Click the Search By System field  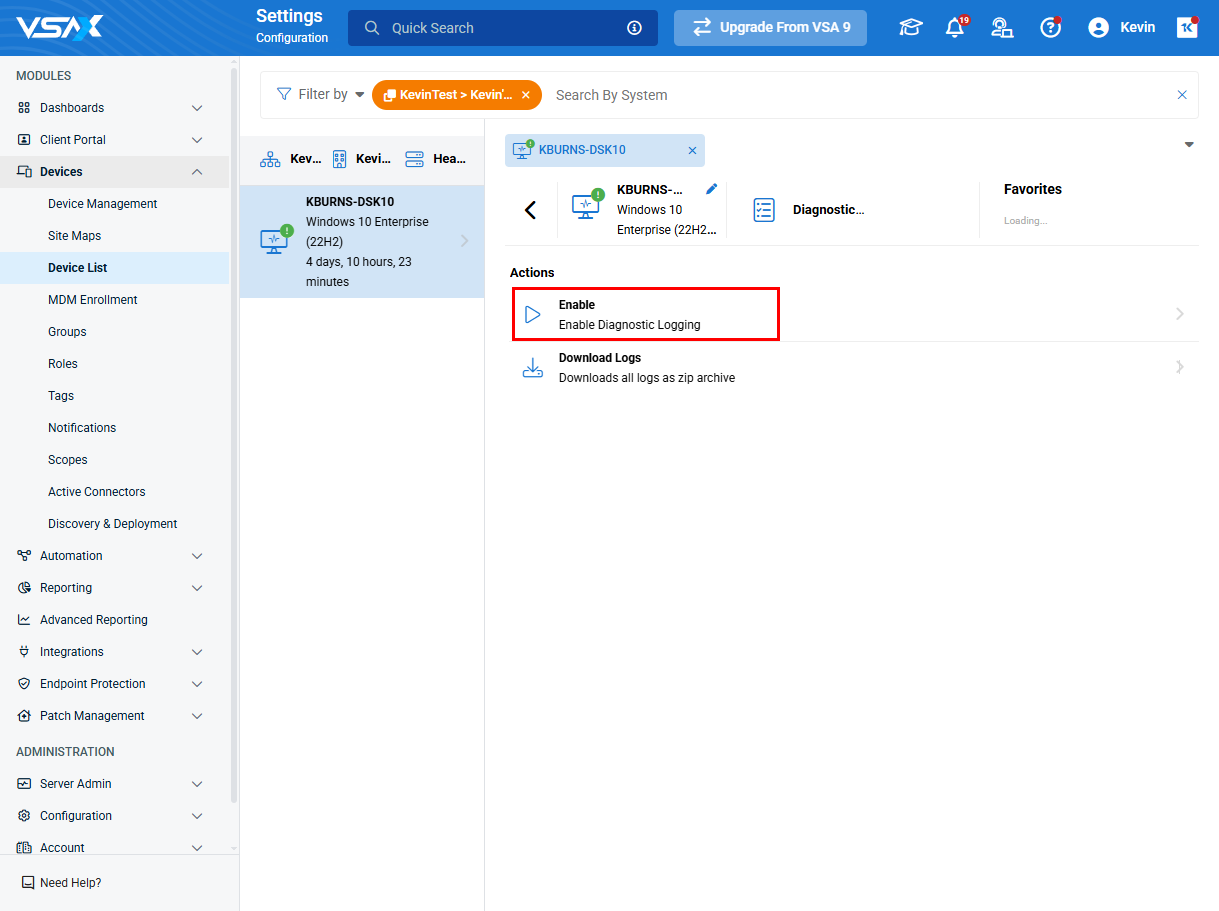(x=860, y=95)
